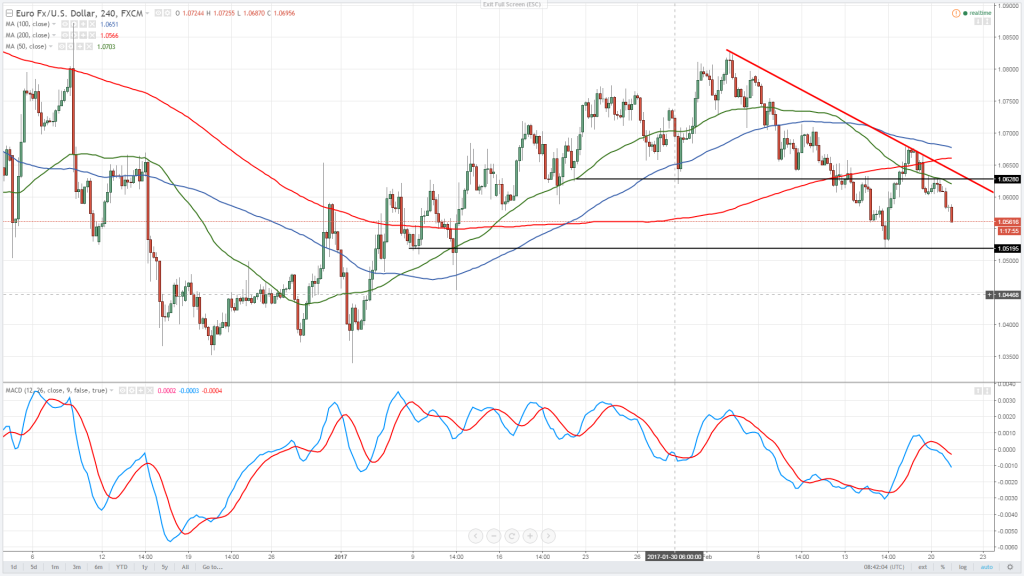Open the MACD indicator dropdown arrow
The image size is (1024, 576).
pos(112,391)
